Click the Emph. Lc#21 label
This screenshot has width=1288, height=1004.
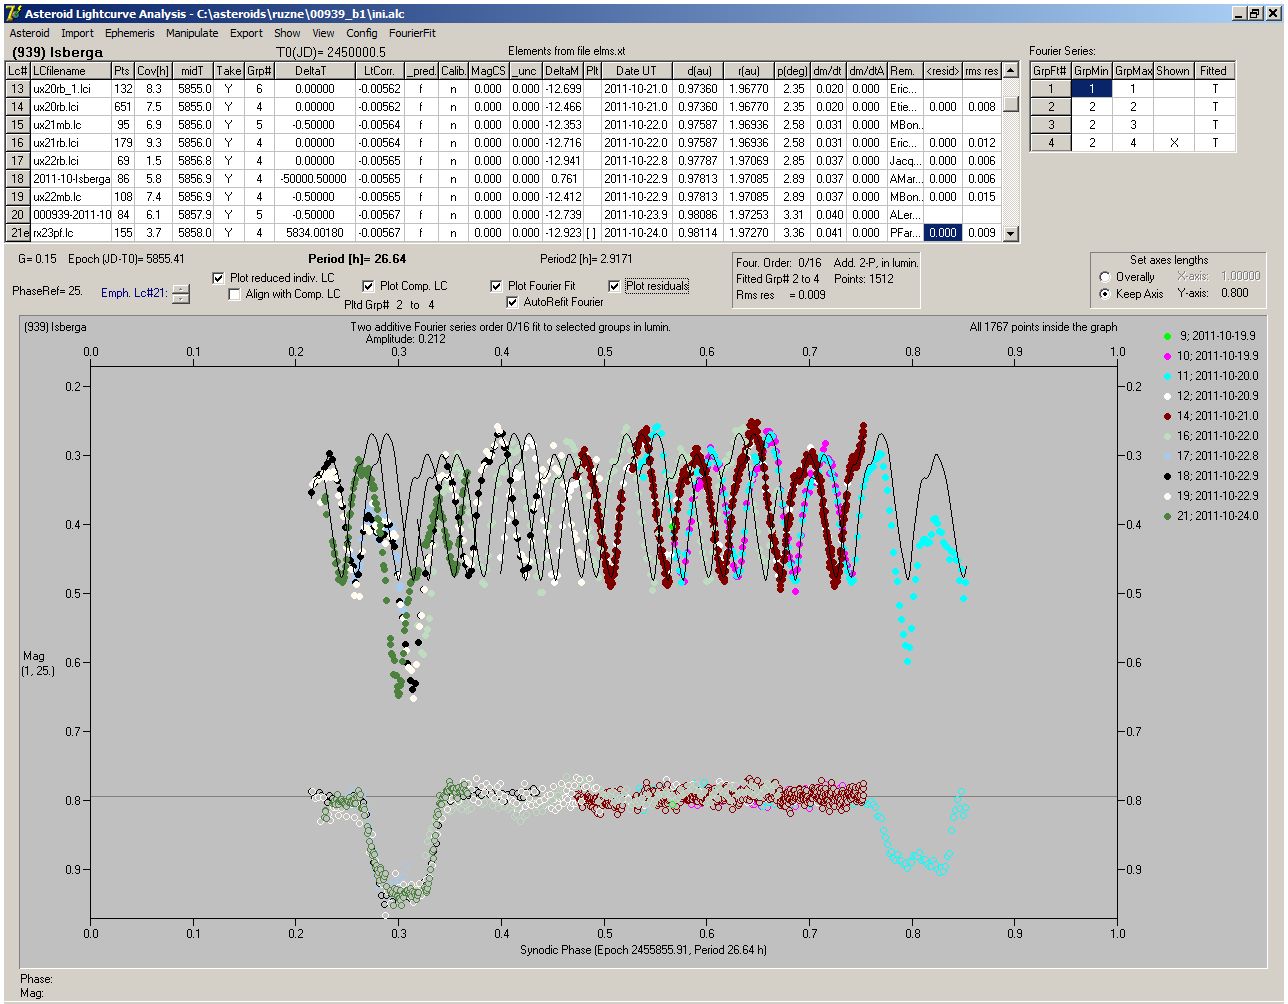click(x=133, y=293)
